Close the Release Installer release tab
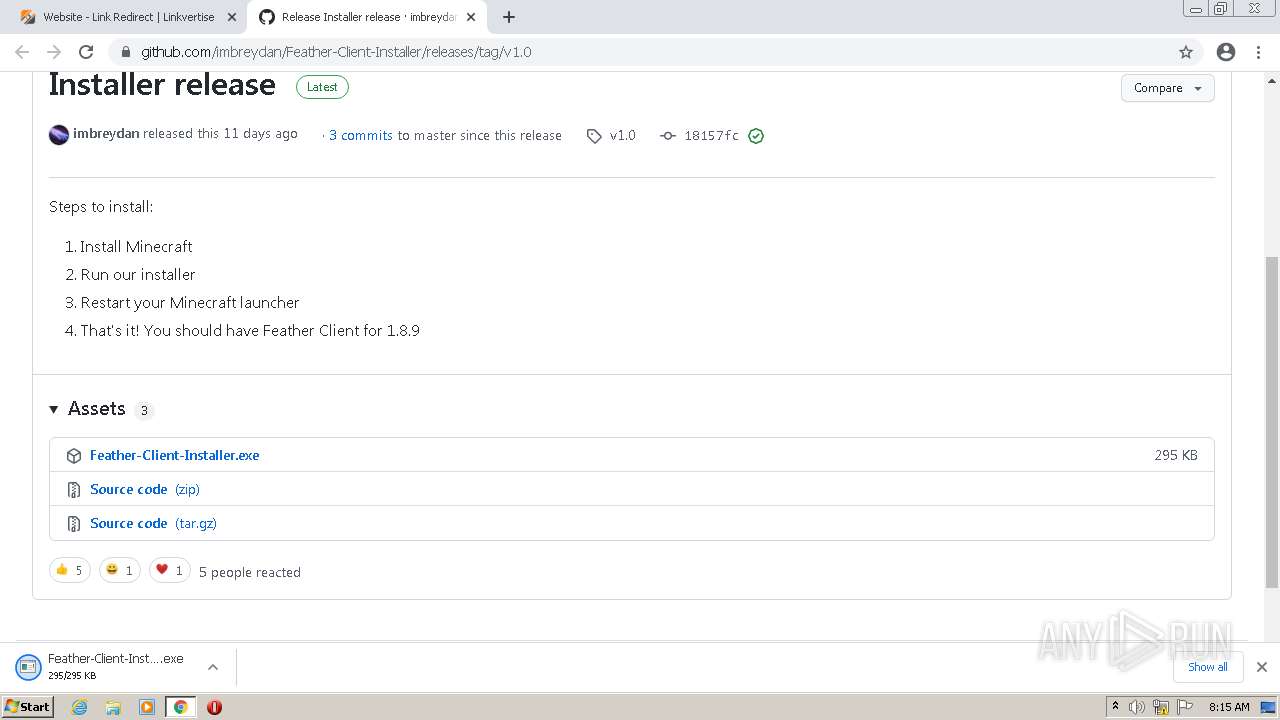Viewport: 1280px width, 720px height. [x=471, y=17]
